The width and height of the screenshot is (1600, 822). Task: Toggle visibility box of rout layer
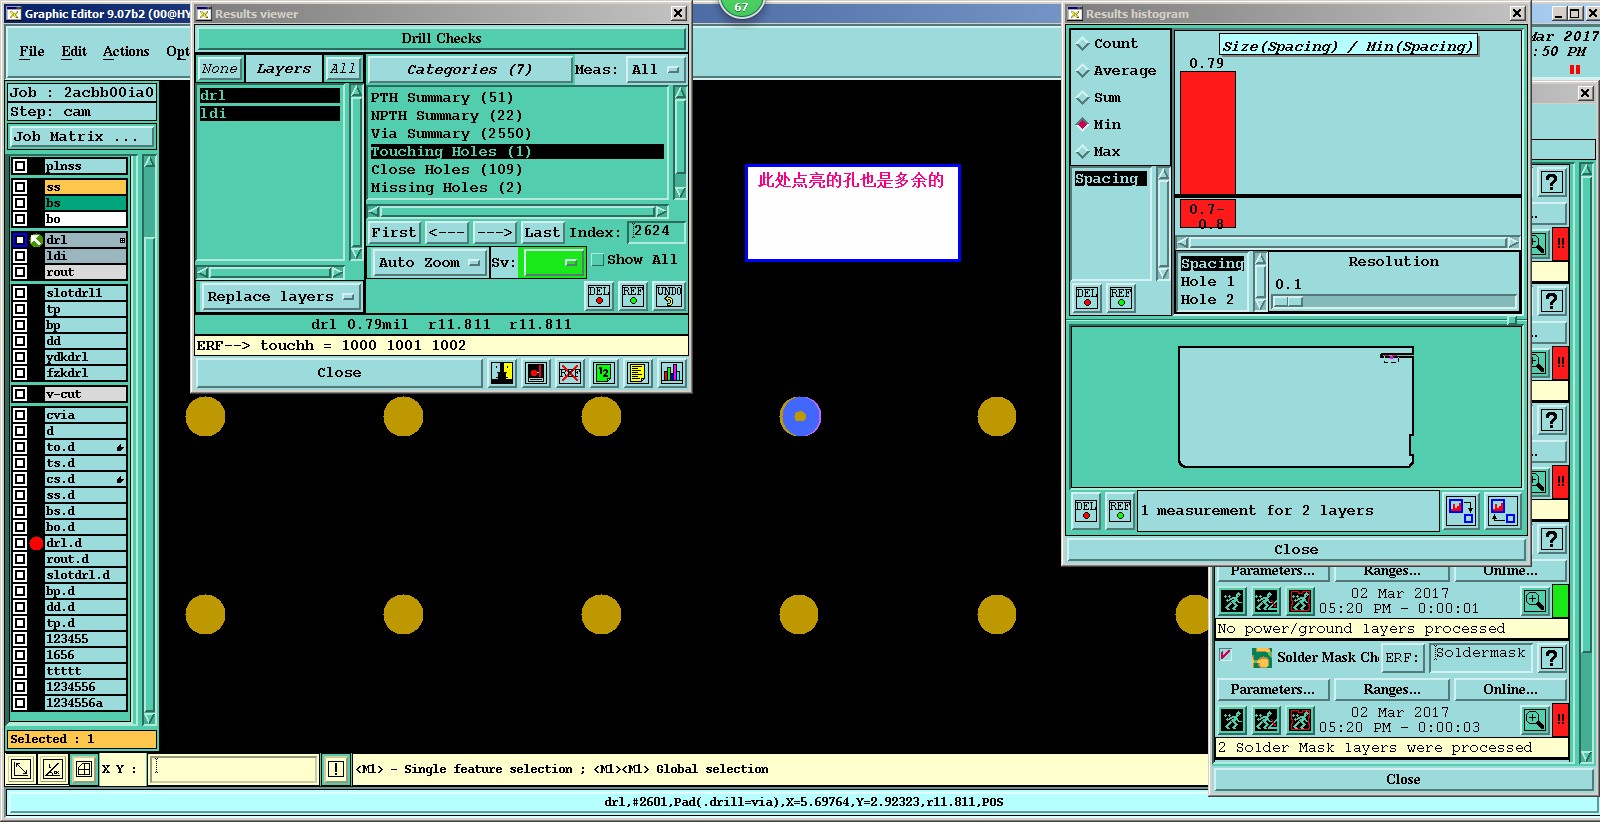click(20, 272)
